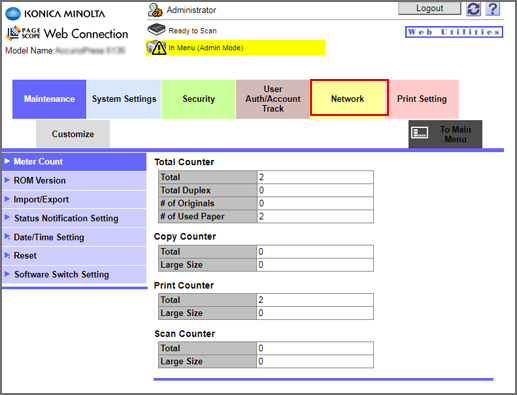
Task: Click the arrow beside Software Switch Setting
Action: (7, 274)
